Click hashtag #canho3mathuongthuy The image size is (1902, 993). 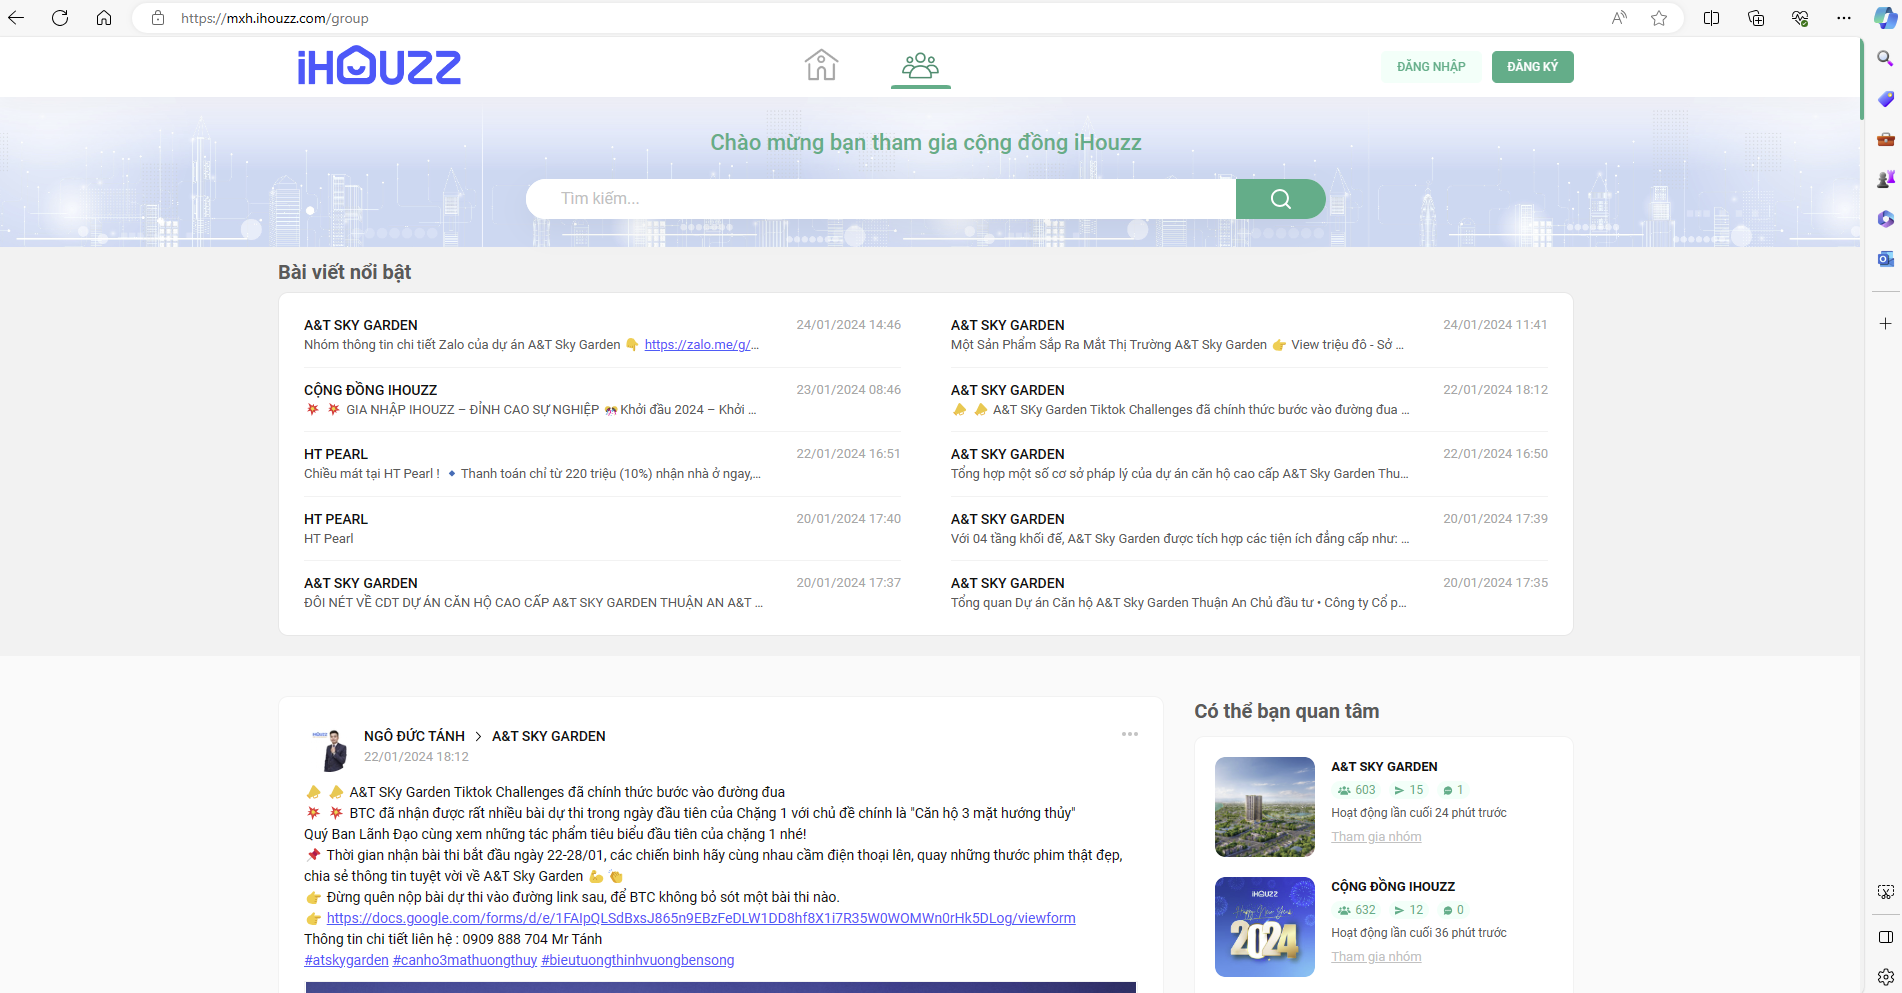465,960
